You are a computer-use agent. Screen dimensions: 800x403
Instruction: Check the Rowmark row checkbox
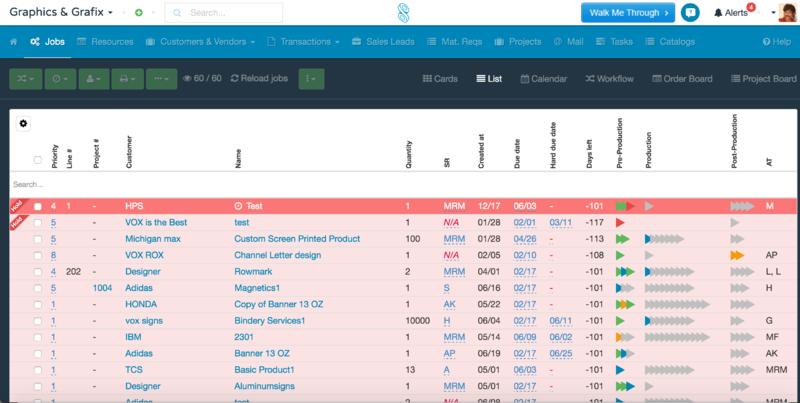pyautogui.click(x=38, y=272)
